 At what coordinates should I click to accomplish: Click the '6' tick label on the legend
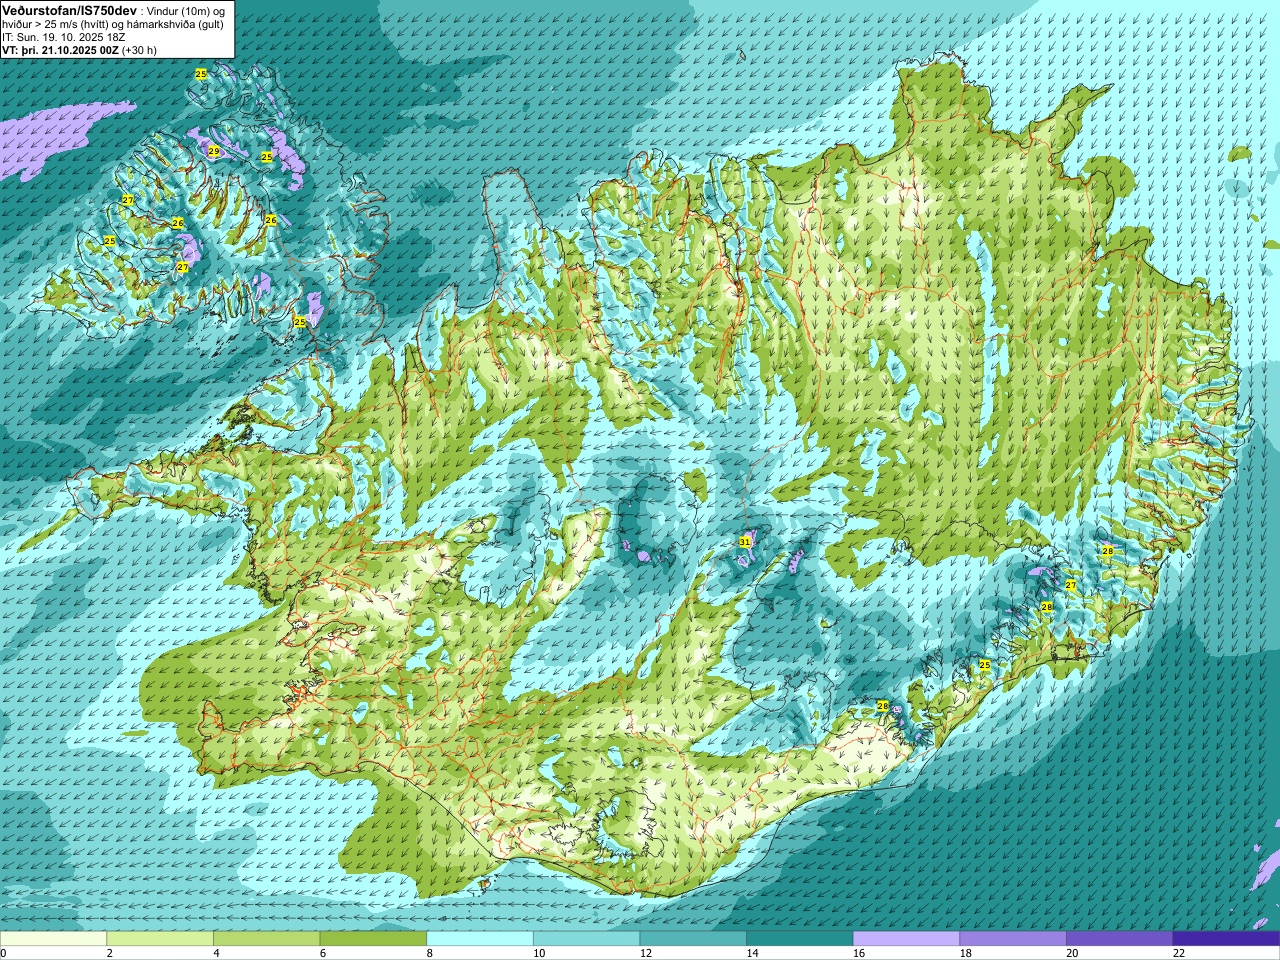coord(322,953)
